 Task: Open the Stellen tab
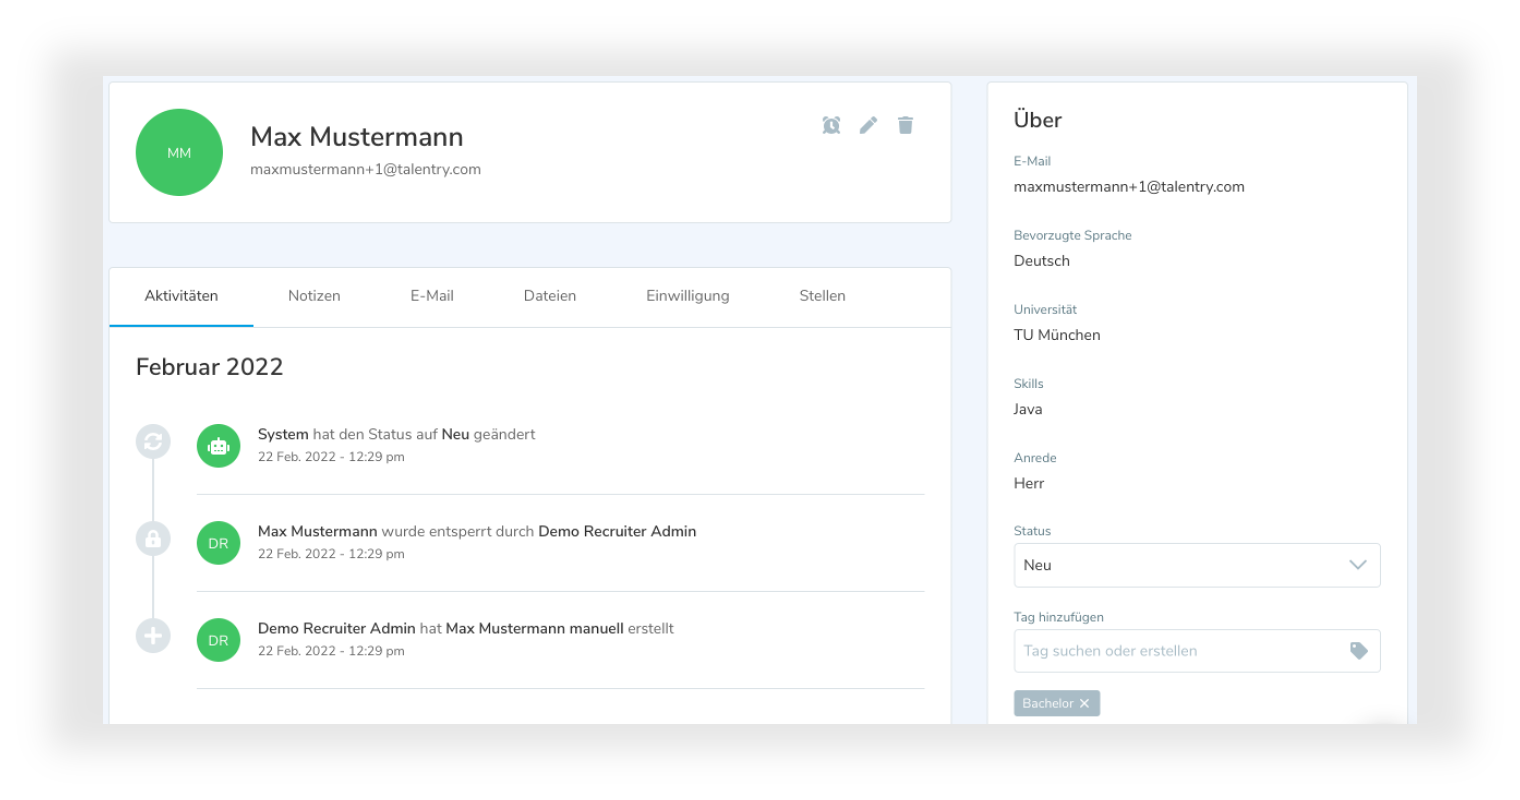point(822,296)
